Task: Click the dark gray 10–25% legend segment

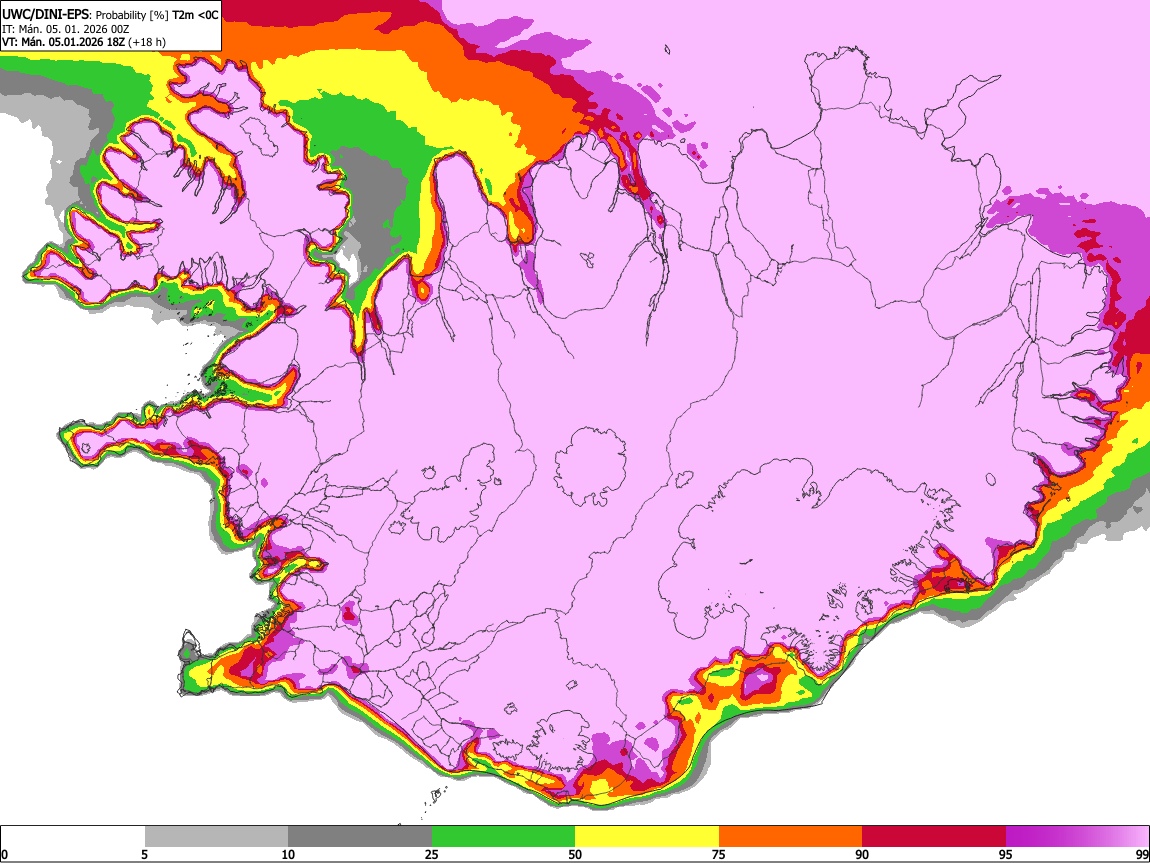Action: (360, 837)
